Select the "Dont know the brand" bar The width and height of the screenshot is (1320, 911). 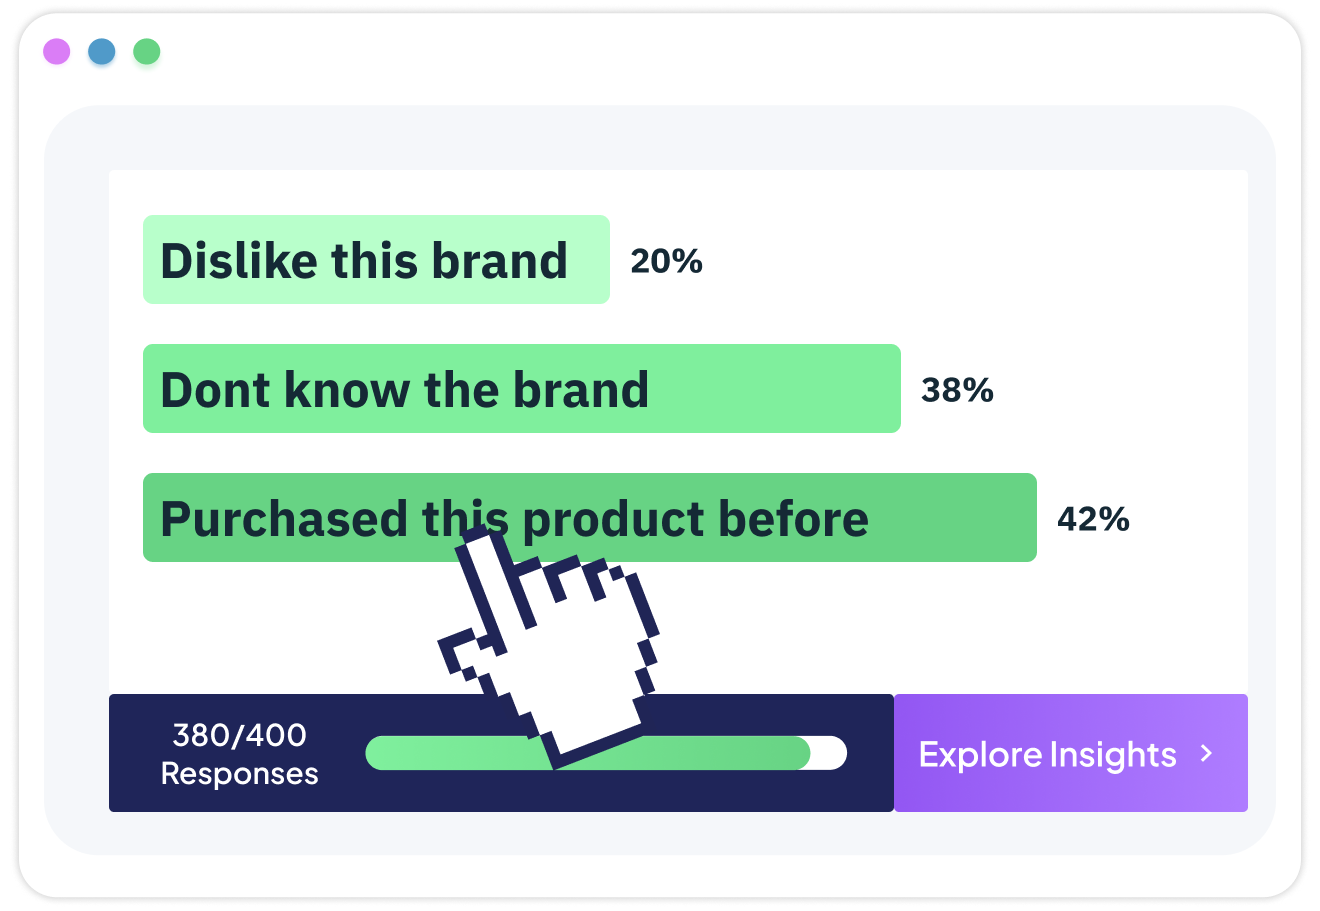pos(520,389)
